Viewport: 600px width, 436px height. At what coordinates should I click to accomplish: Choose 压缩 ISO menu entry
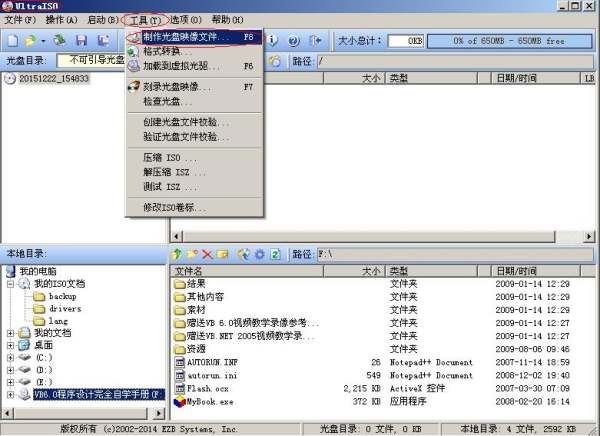pyautogui.click(x=195, y=157)
